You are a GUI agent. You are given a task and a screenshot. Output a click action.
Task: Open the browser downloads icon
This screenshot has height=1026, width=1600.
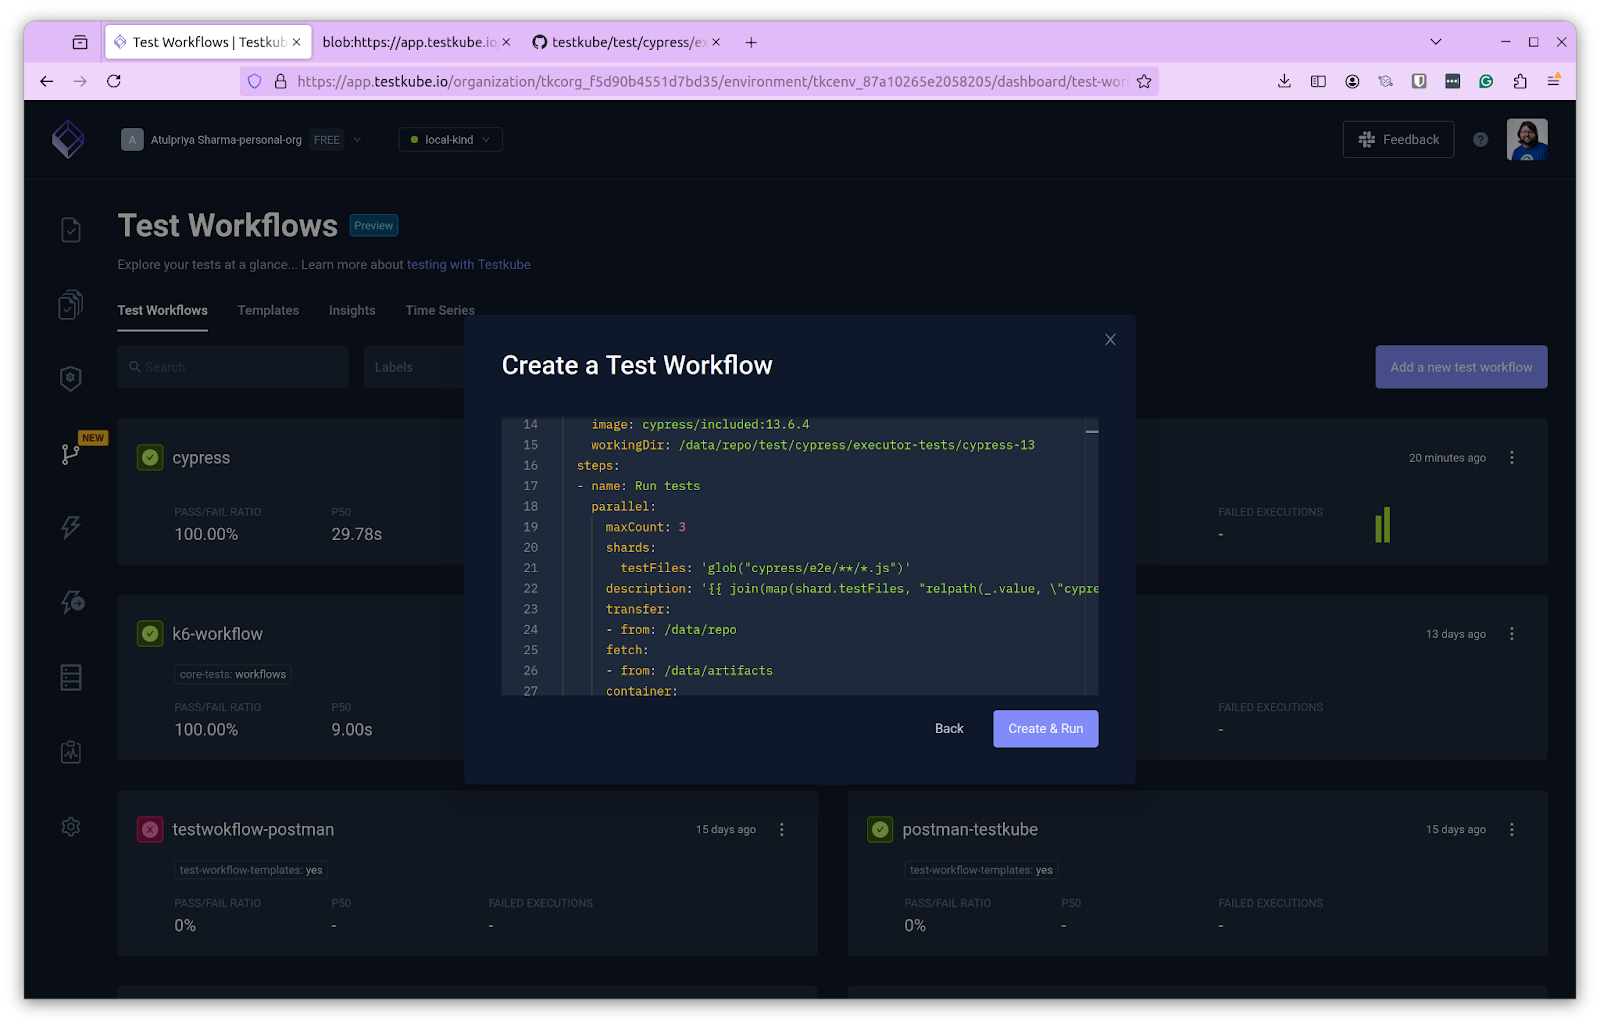pyautogui.click(x=1284, y=81)
